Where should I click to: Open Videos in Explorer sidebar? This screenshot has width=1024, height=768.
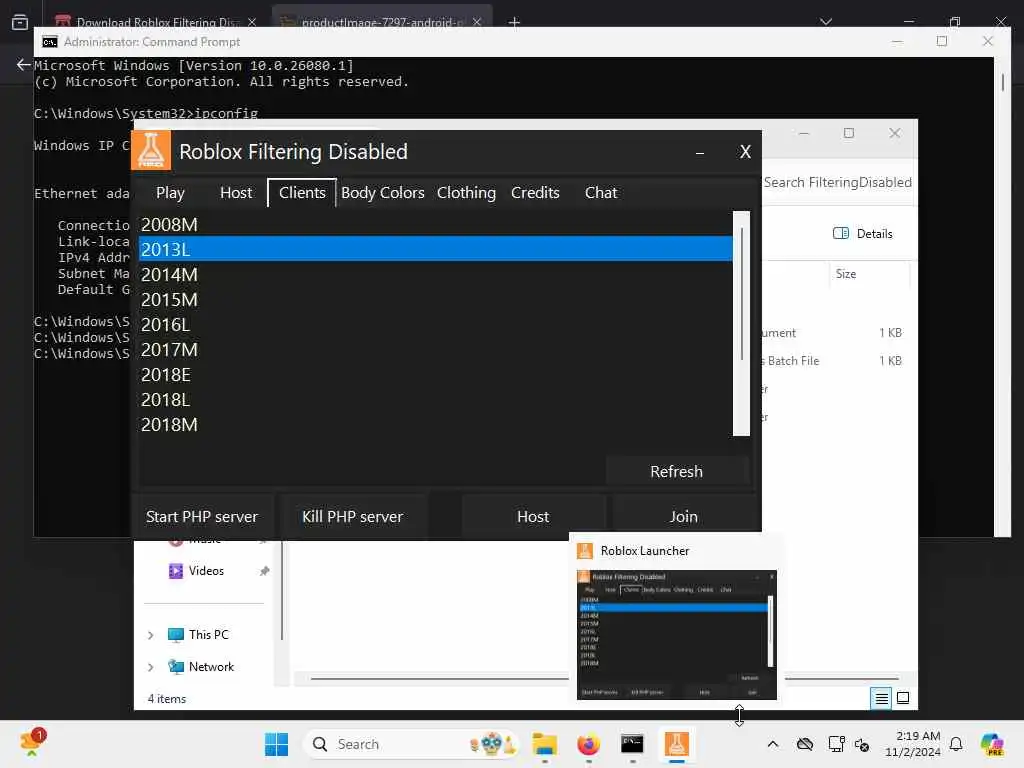coord(206,570)
